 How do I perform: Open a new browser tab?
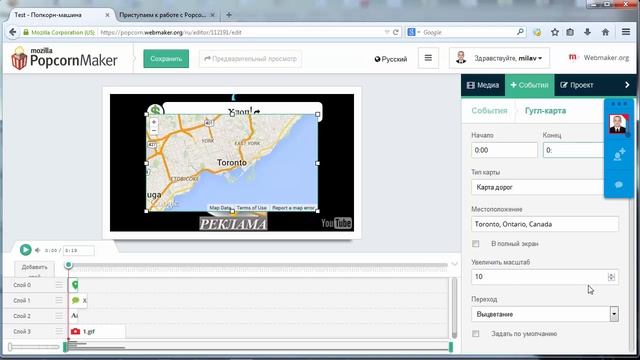coord(229,15)
